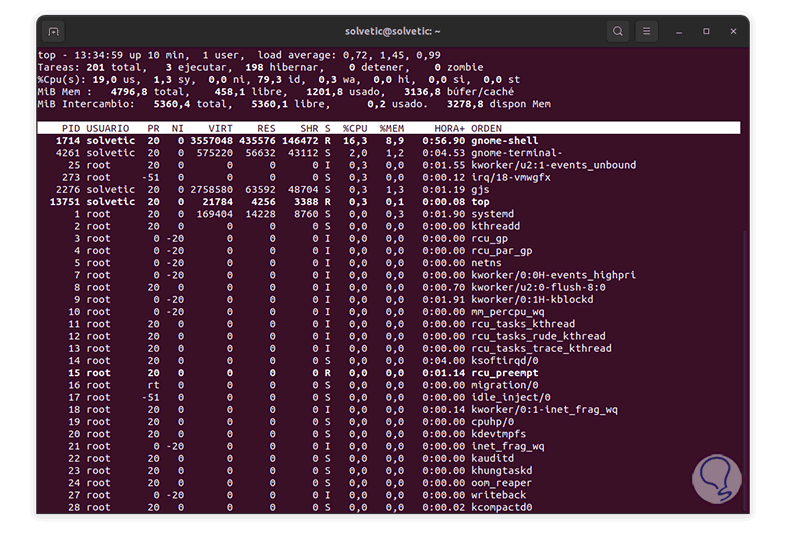
Task: Select the rcu_gp process name
Action: pyautogui.click(x=489, y=239)
